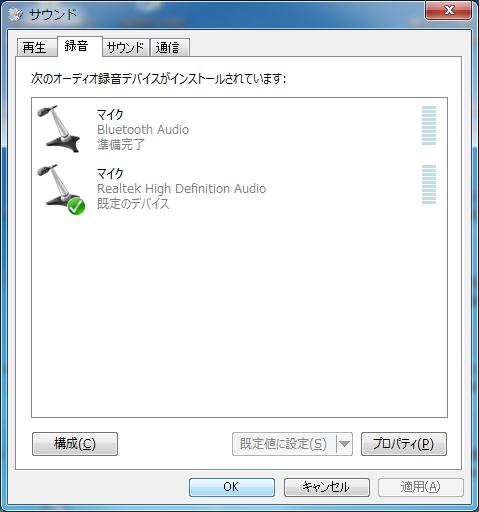The height and width of the screenshot is (512, 479).
Task: Select the 録音 tab
Action: (x=79, y=46)
